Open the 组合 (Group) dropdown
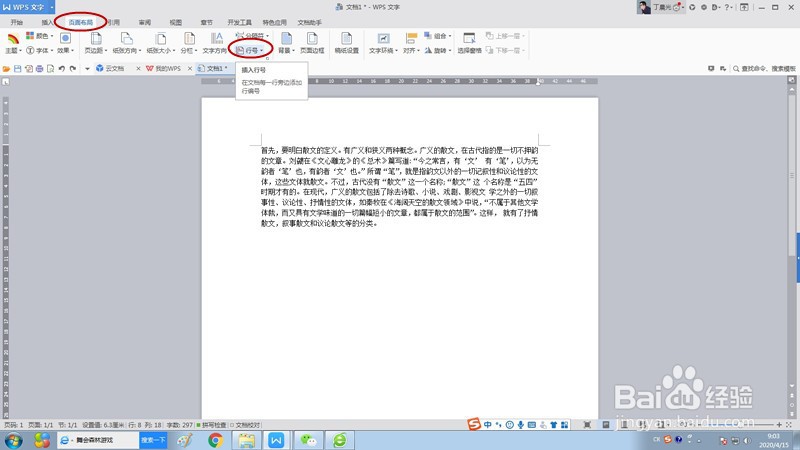The height and width of the screenshot is (450, 800). pyautogui.click(x=438, y=36)
